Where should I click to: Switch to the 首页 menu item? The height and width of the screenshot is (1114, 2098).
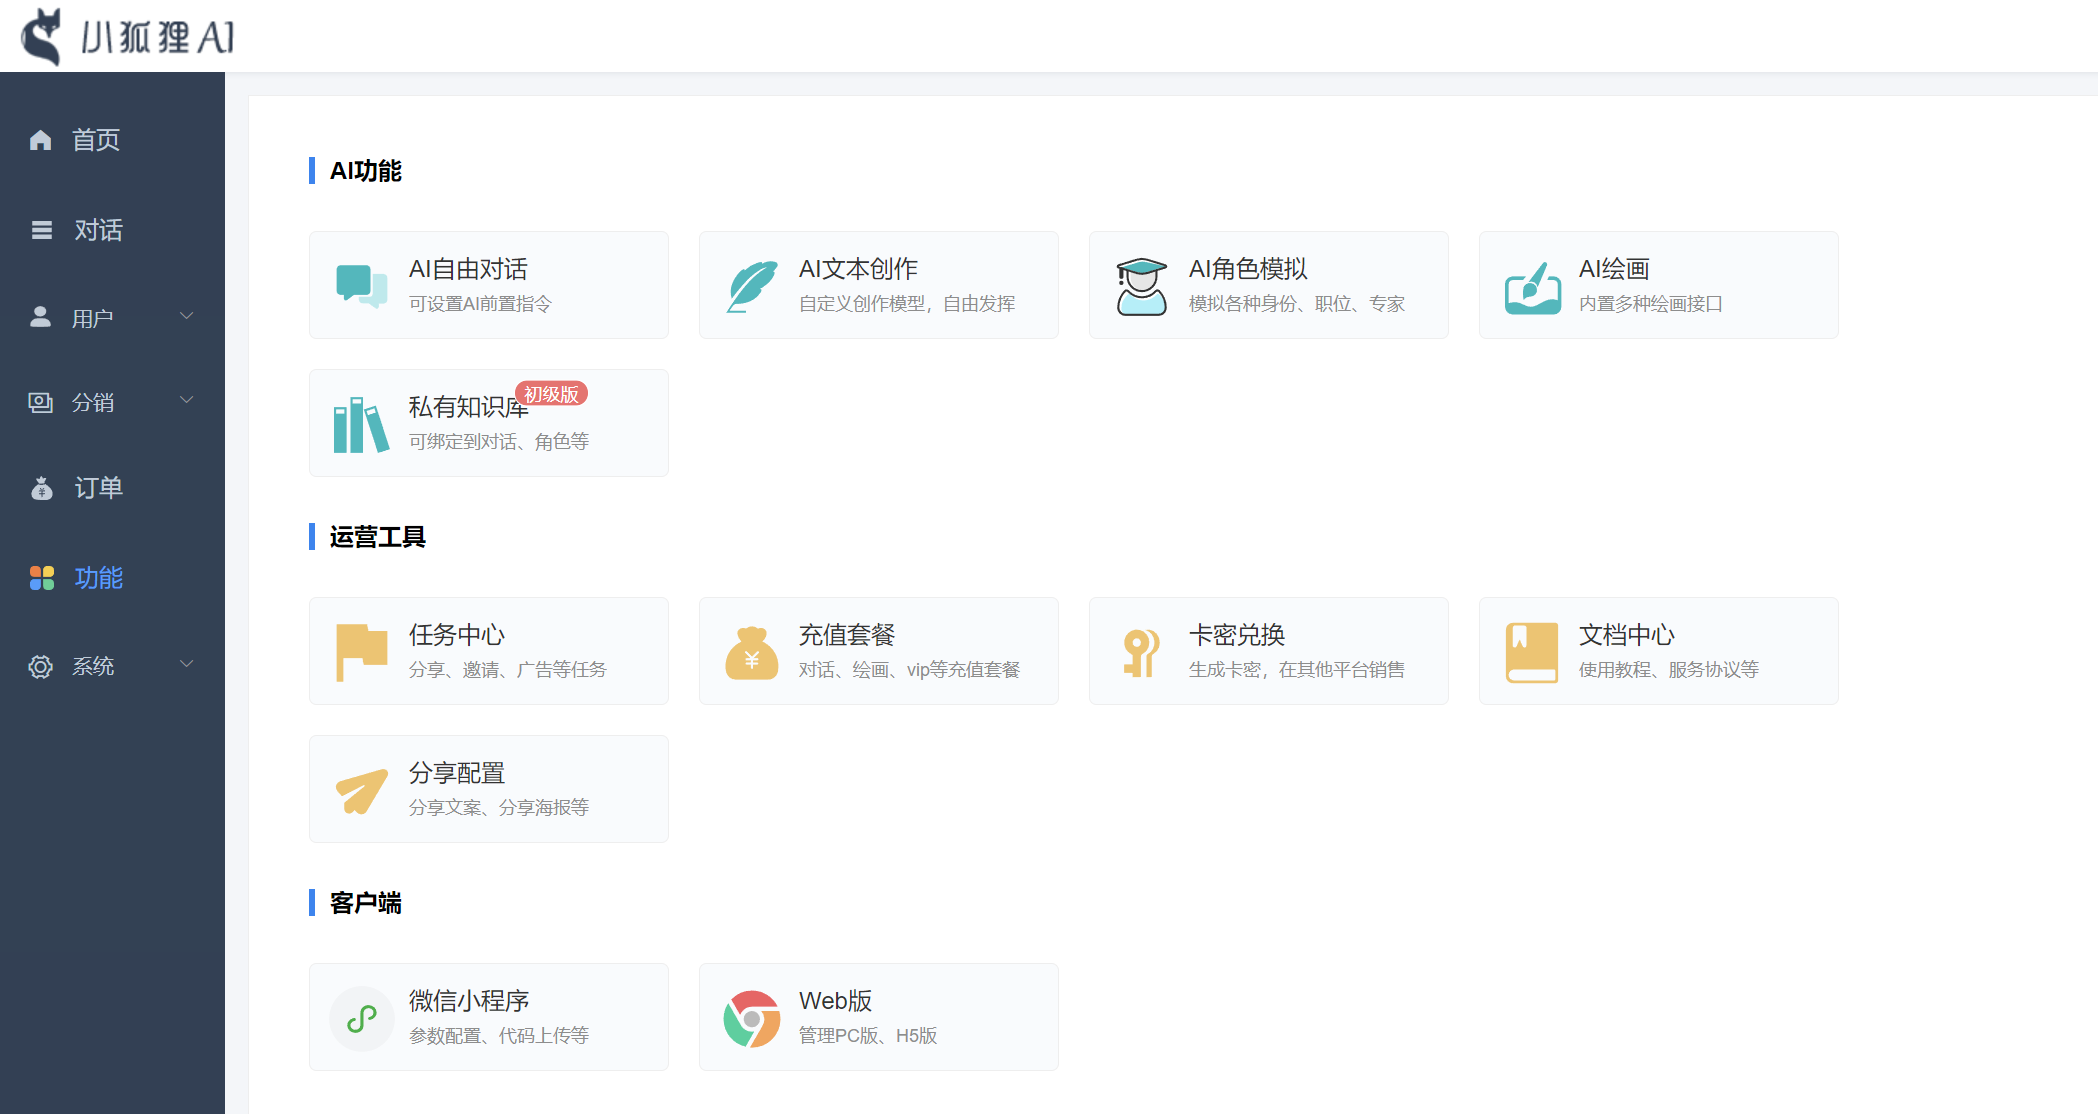pos(96,140)
